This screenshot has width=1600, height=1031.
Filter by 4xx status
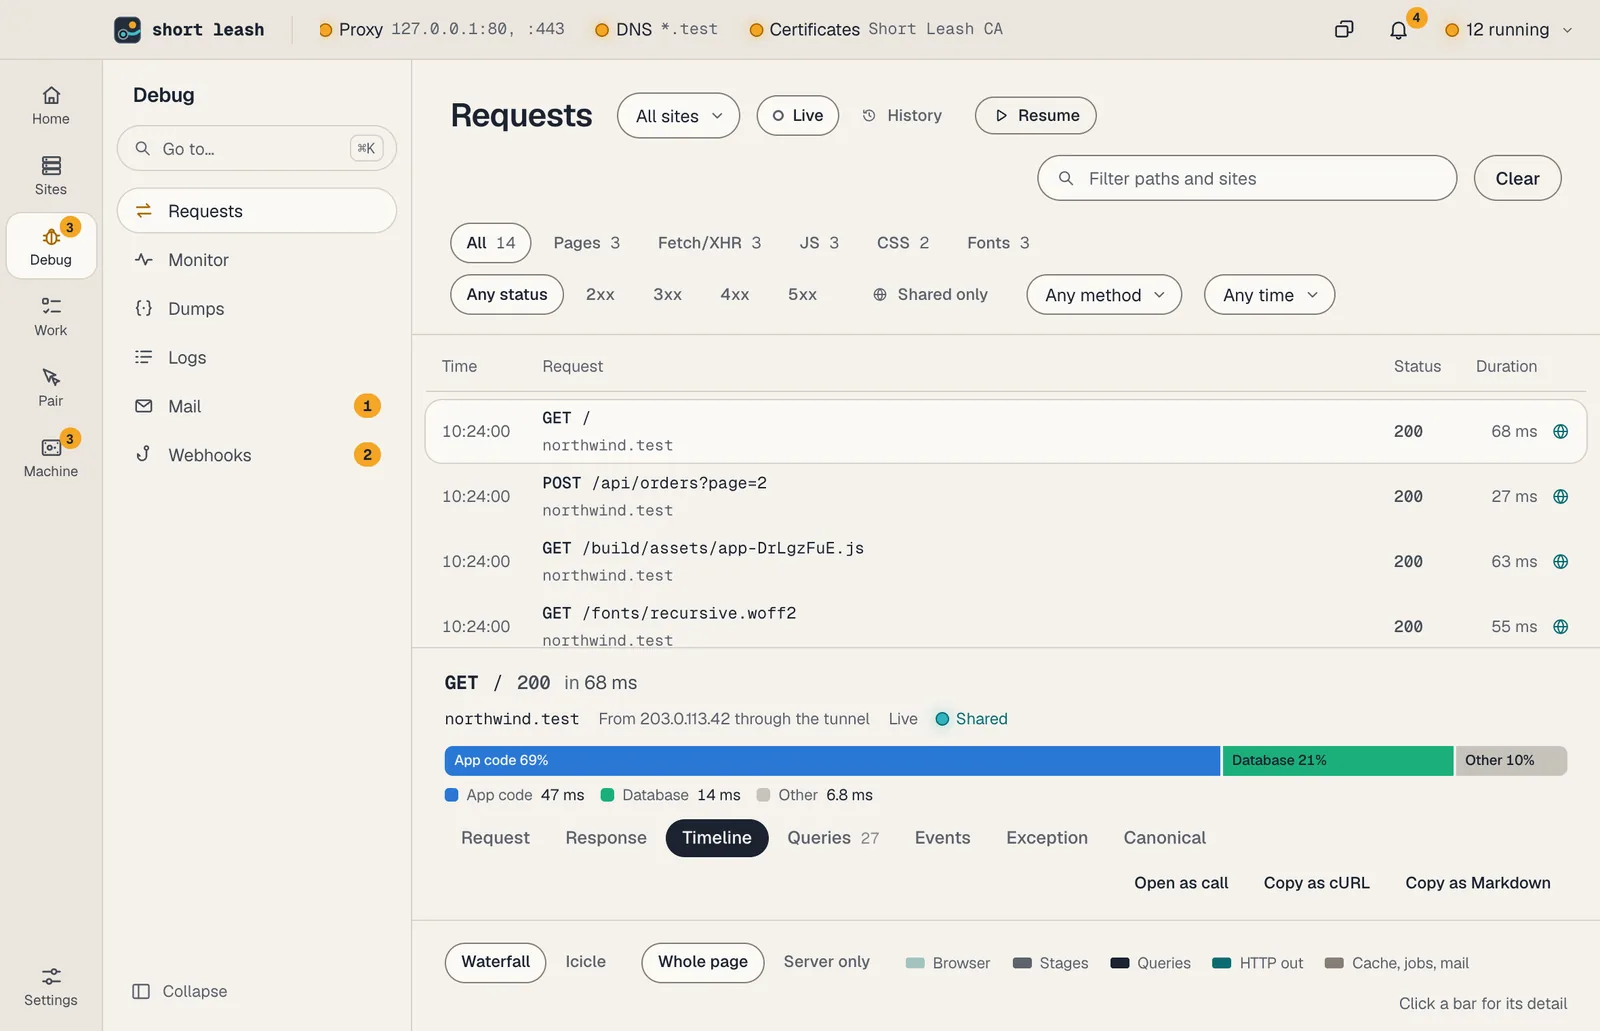point(735,295)
